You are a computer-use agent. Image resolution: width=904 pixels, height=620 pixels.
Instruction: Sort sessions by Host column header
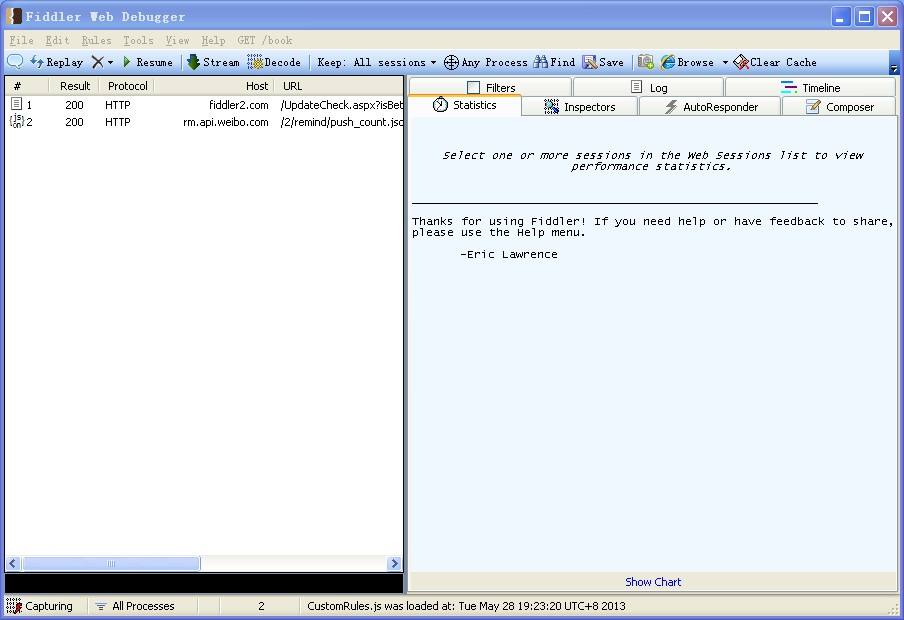tap(214, 86)
